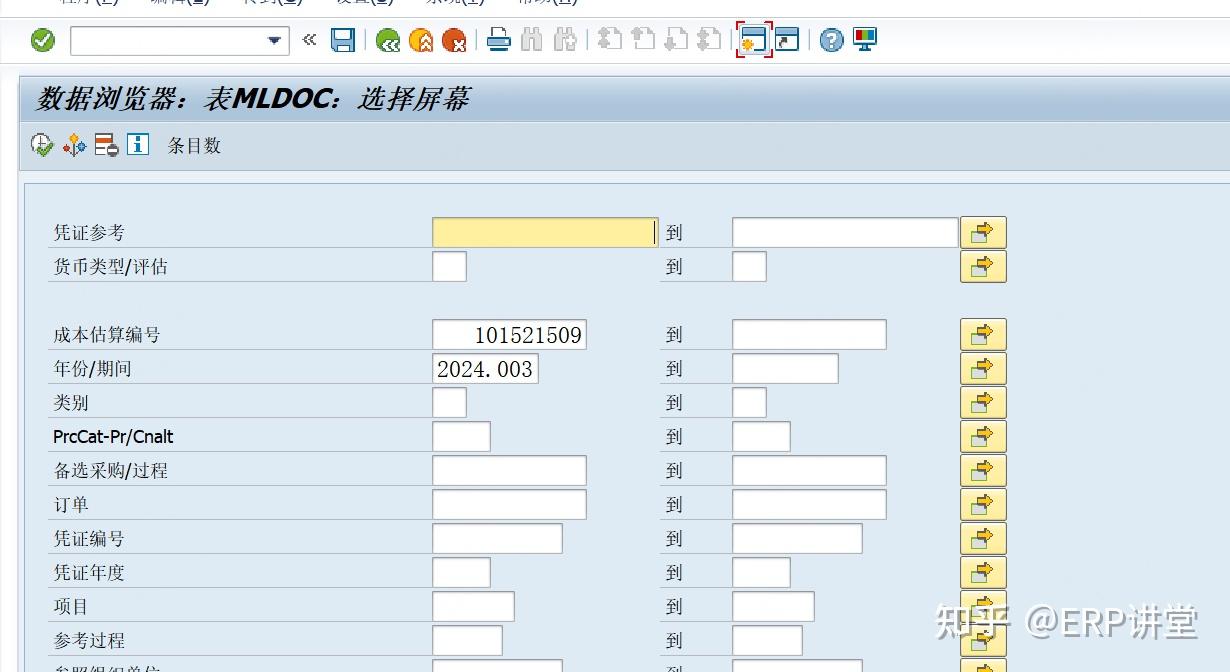1230x672 pixels.
Task: Click the Print icon
Action: (x=499, y=40)
